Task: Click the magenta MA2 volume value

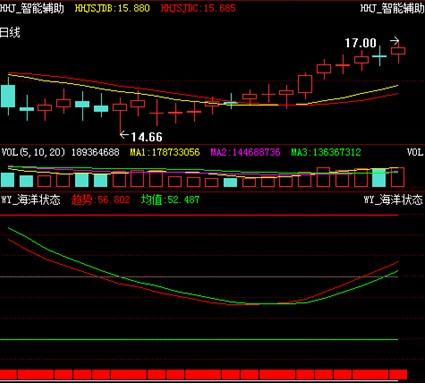Action: [245, 153]
